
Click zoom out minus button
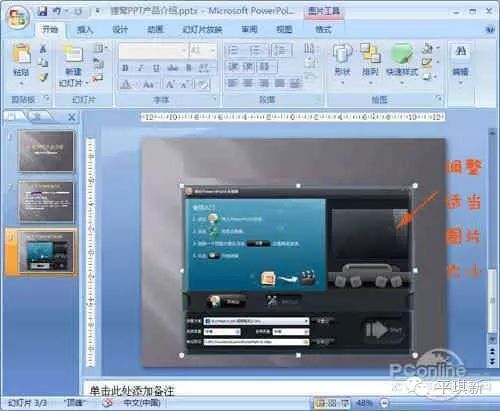385,404
